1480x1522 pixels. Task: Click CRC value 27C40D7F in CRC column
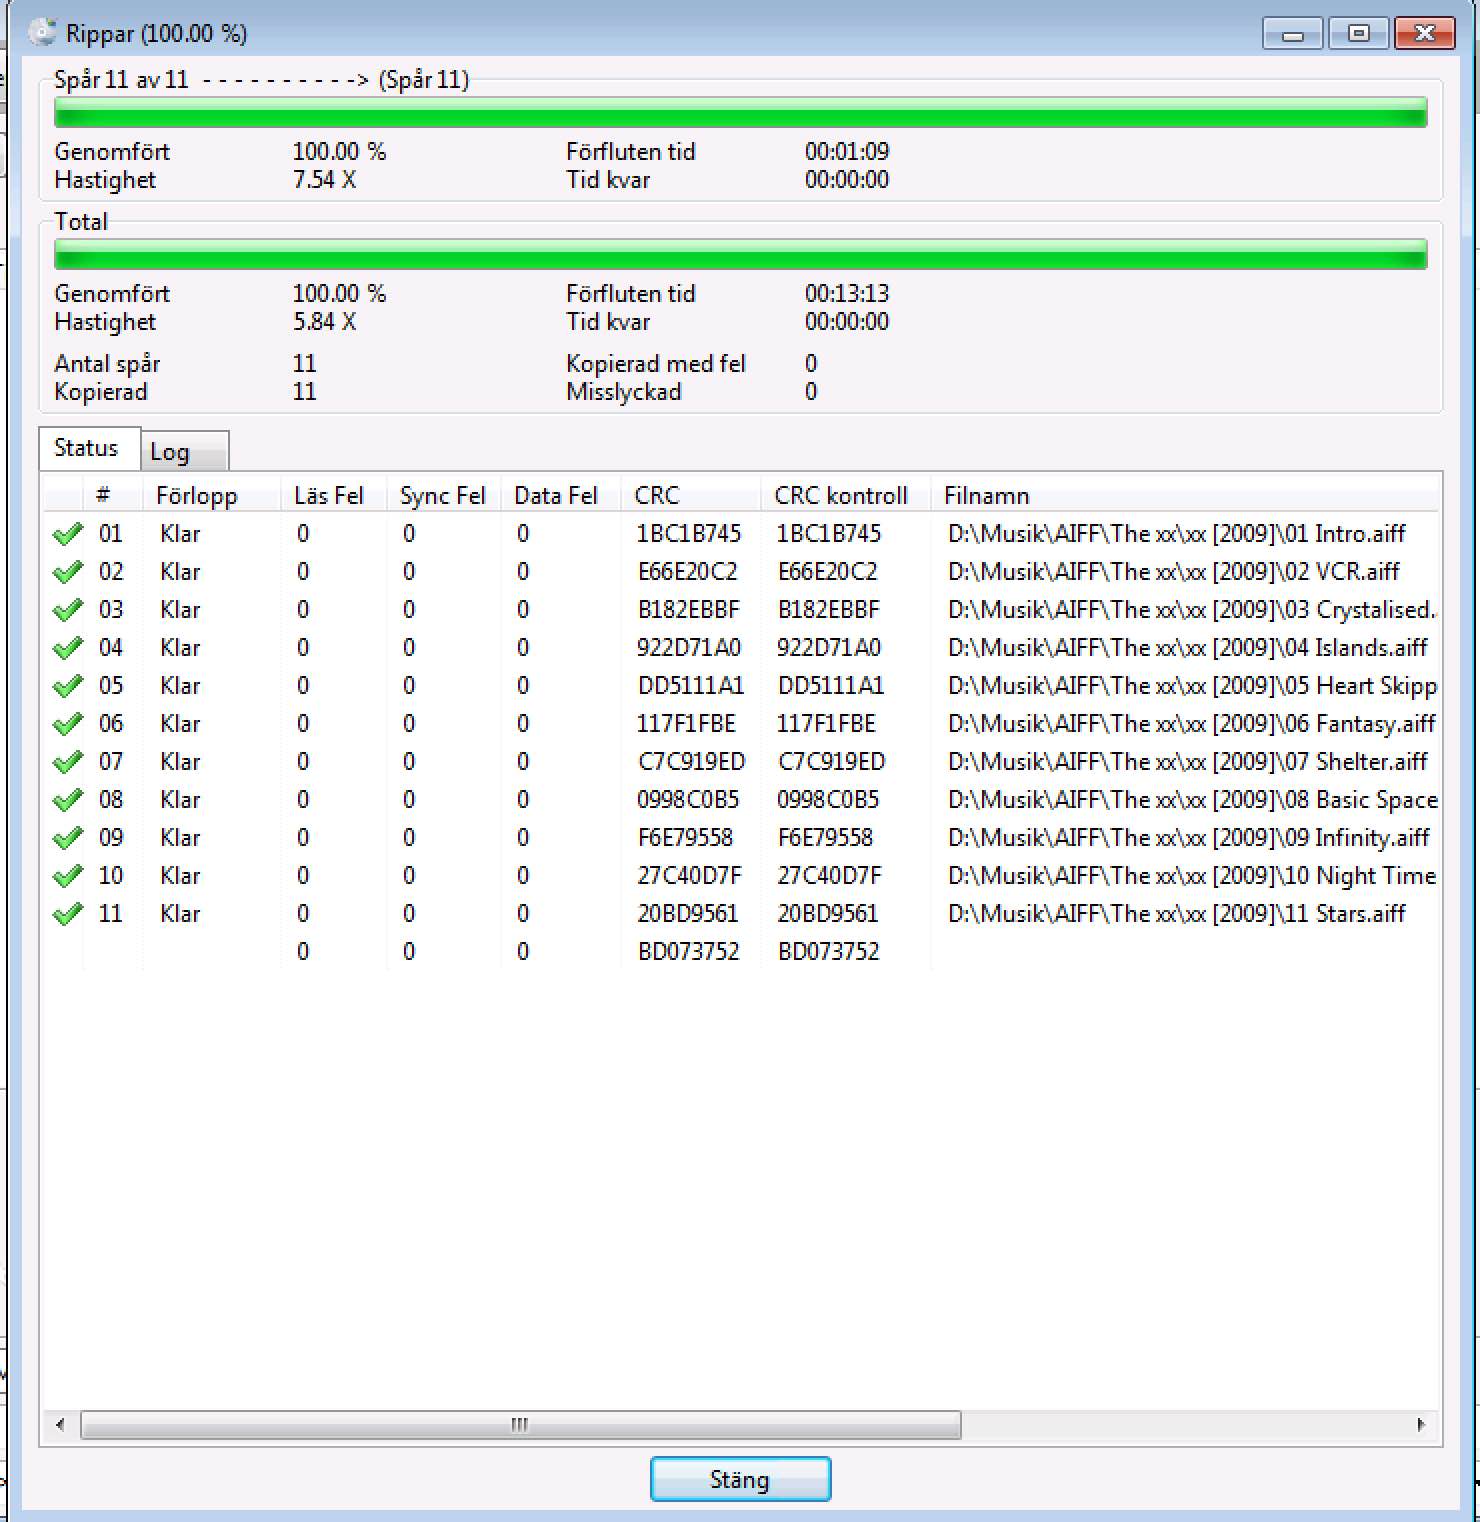(x=690, y=876)
